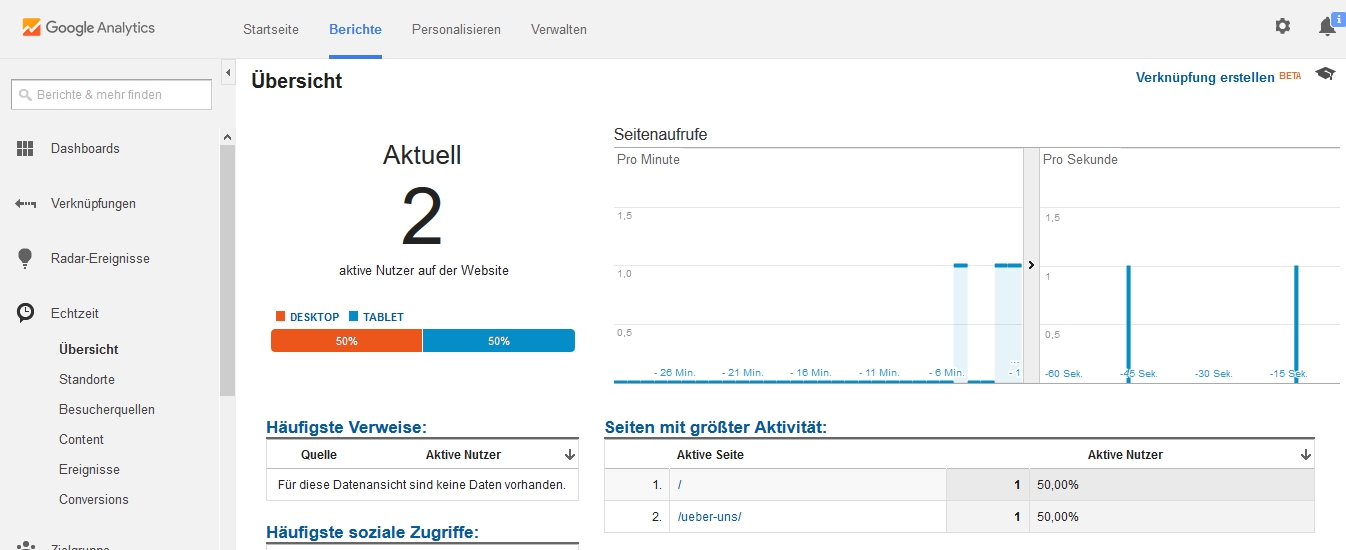Click the '/' active page link

679,485
